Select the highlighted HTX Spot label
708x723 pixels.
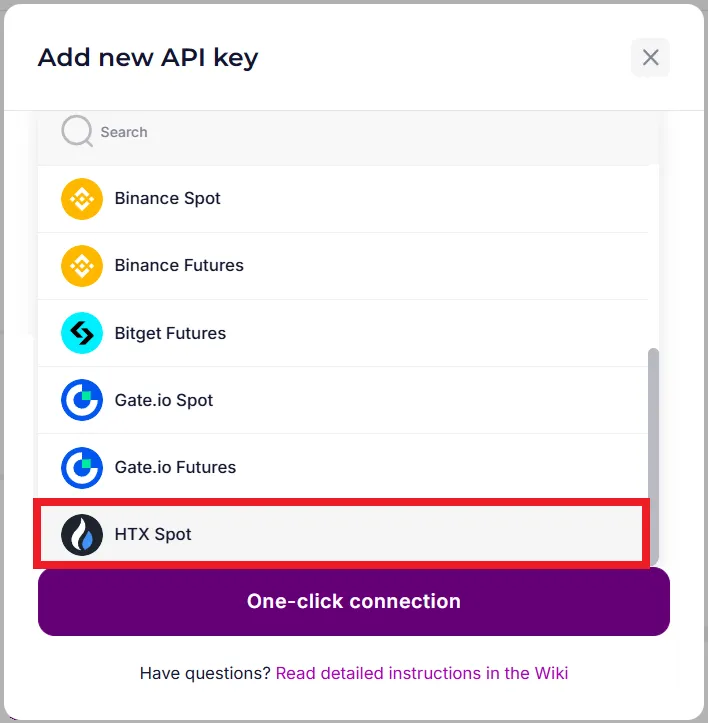pos(153,534)
